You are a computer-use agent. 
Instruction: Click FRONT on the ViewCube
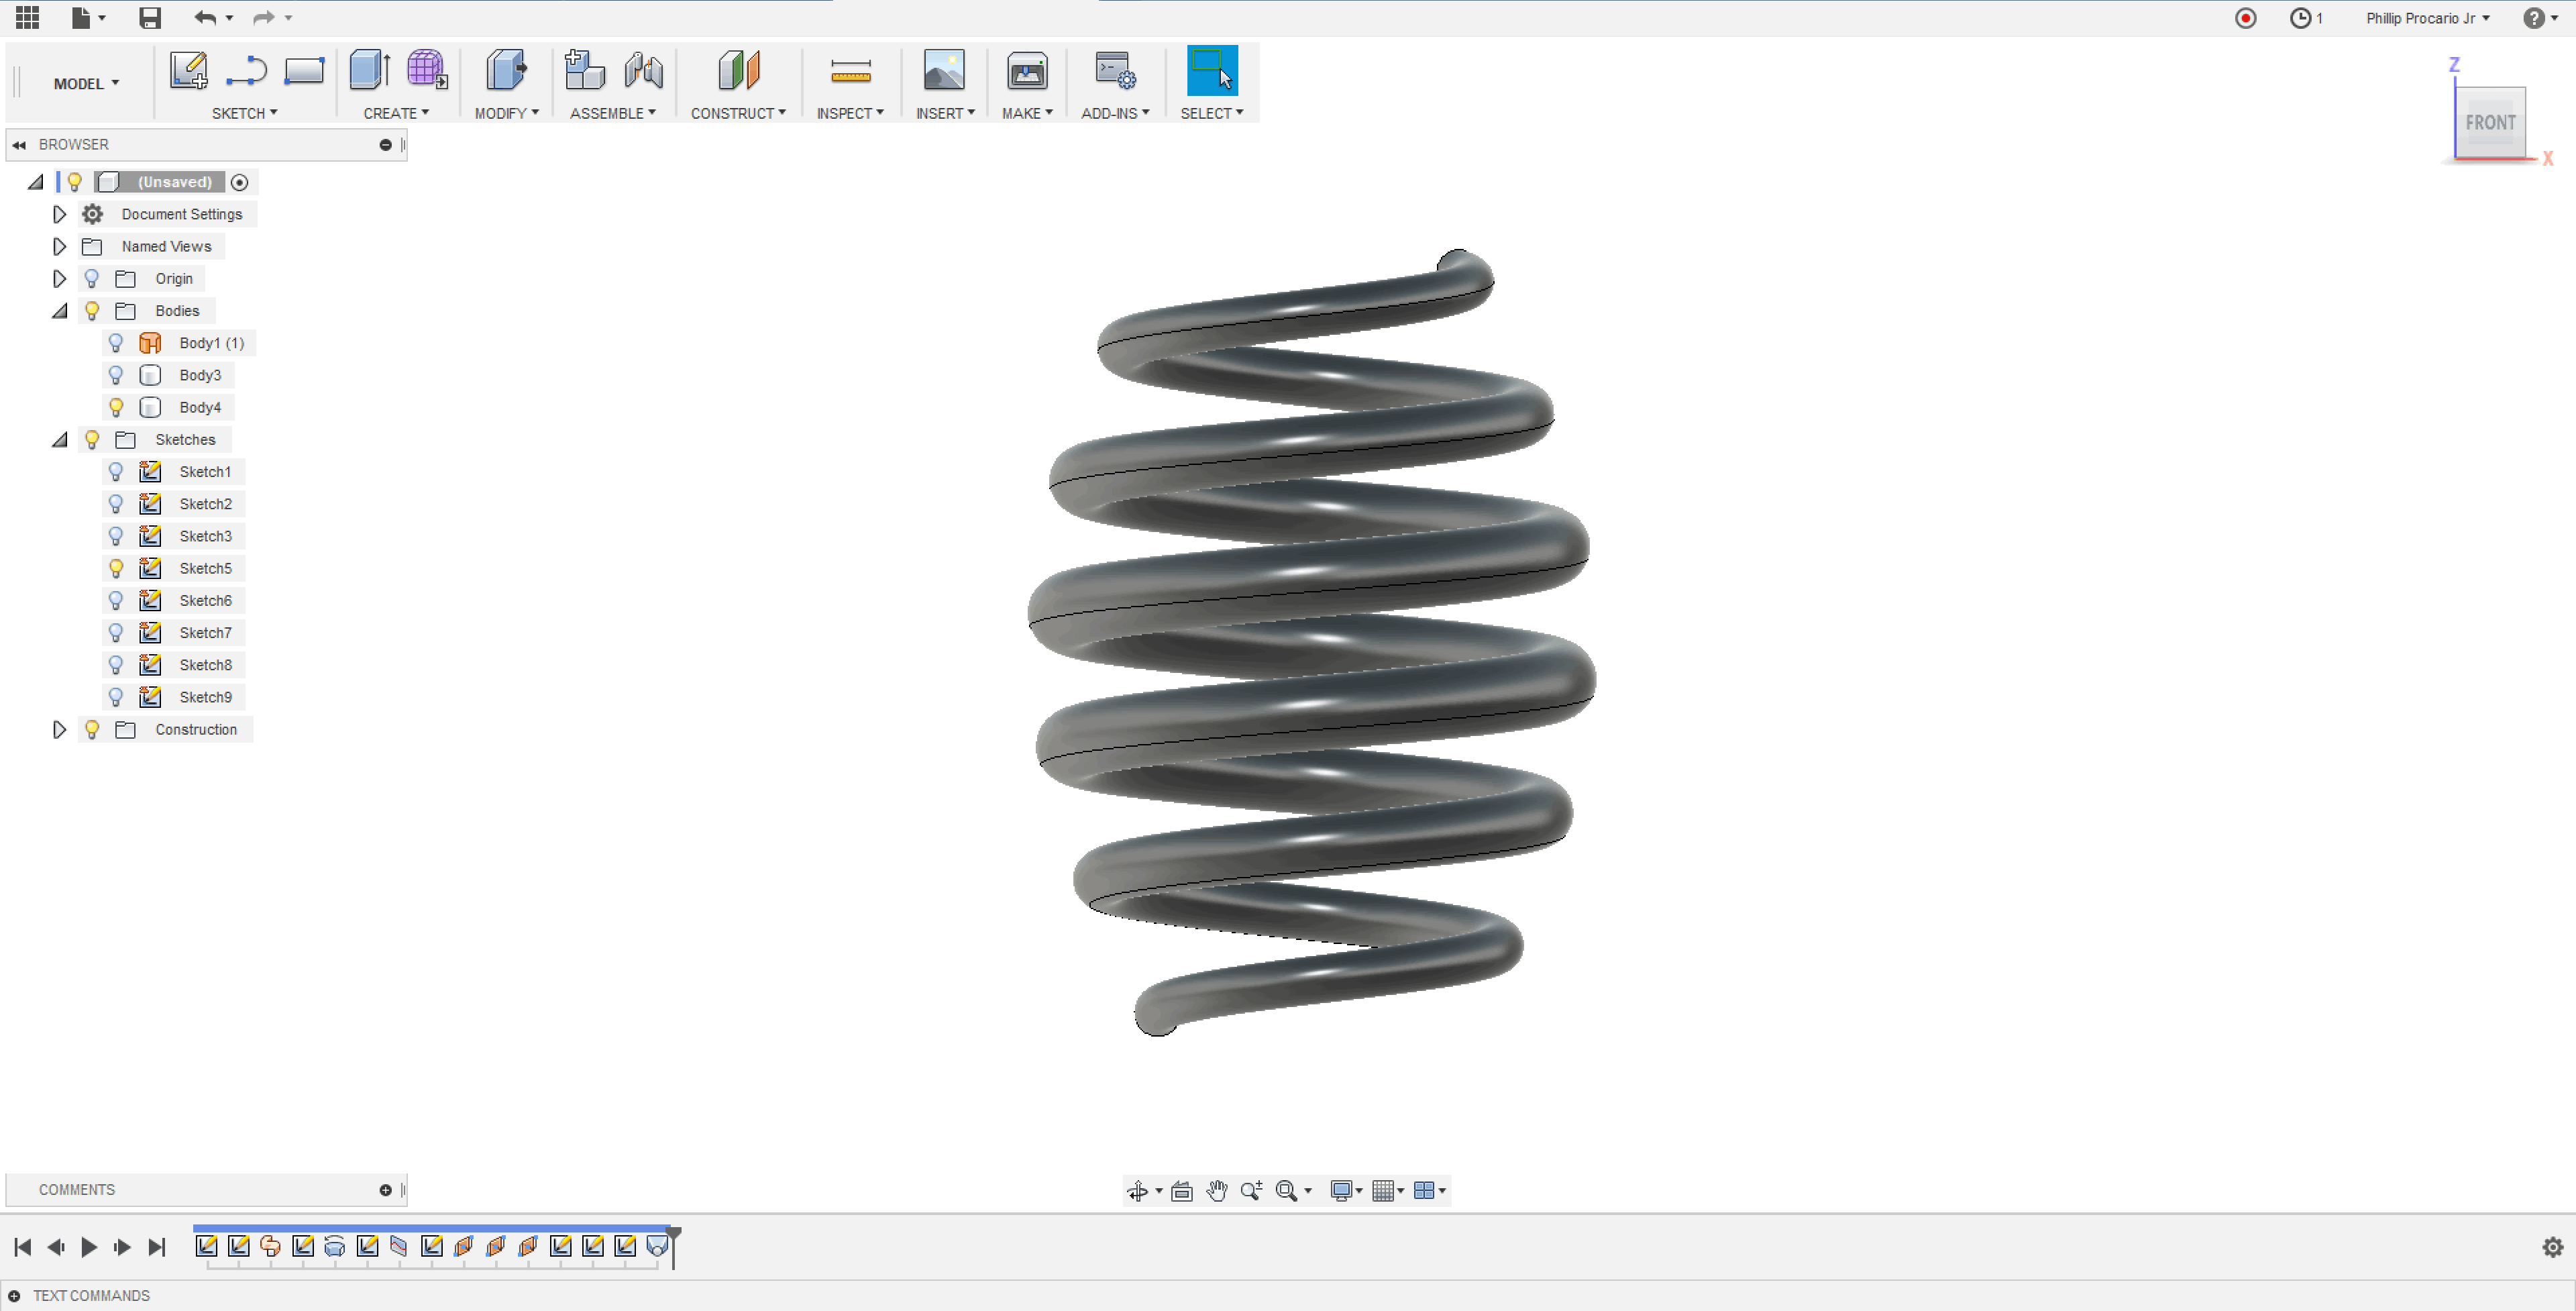tap(2491, 122)
